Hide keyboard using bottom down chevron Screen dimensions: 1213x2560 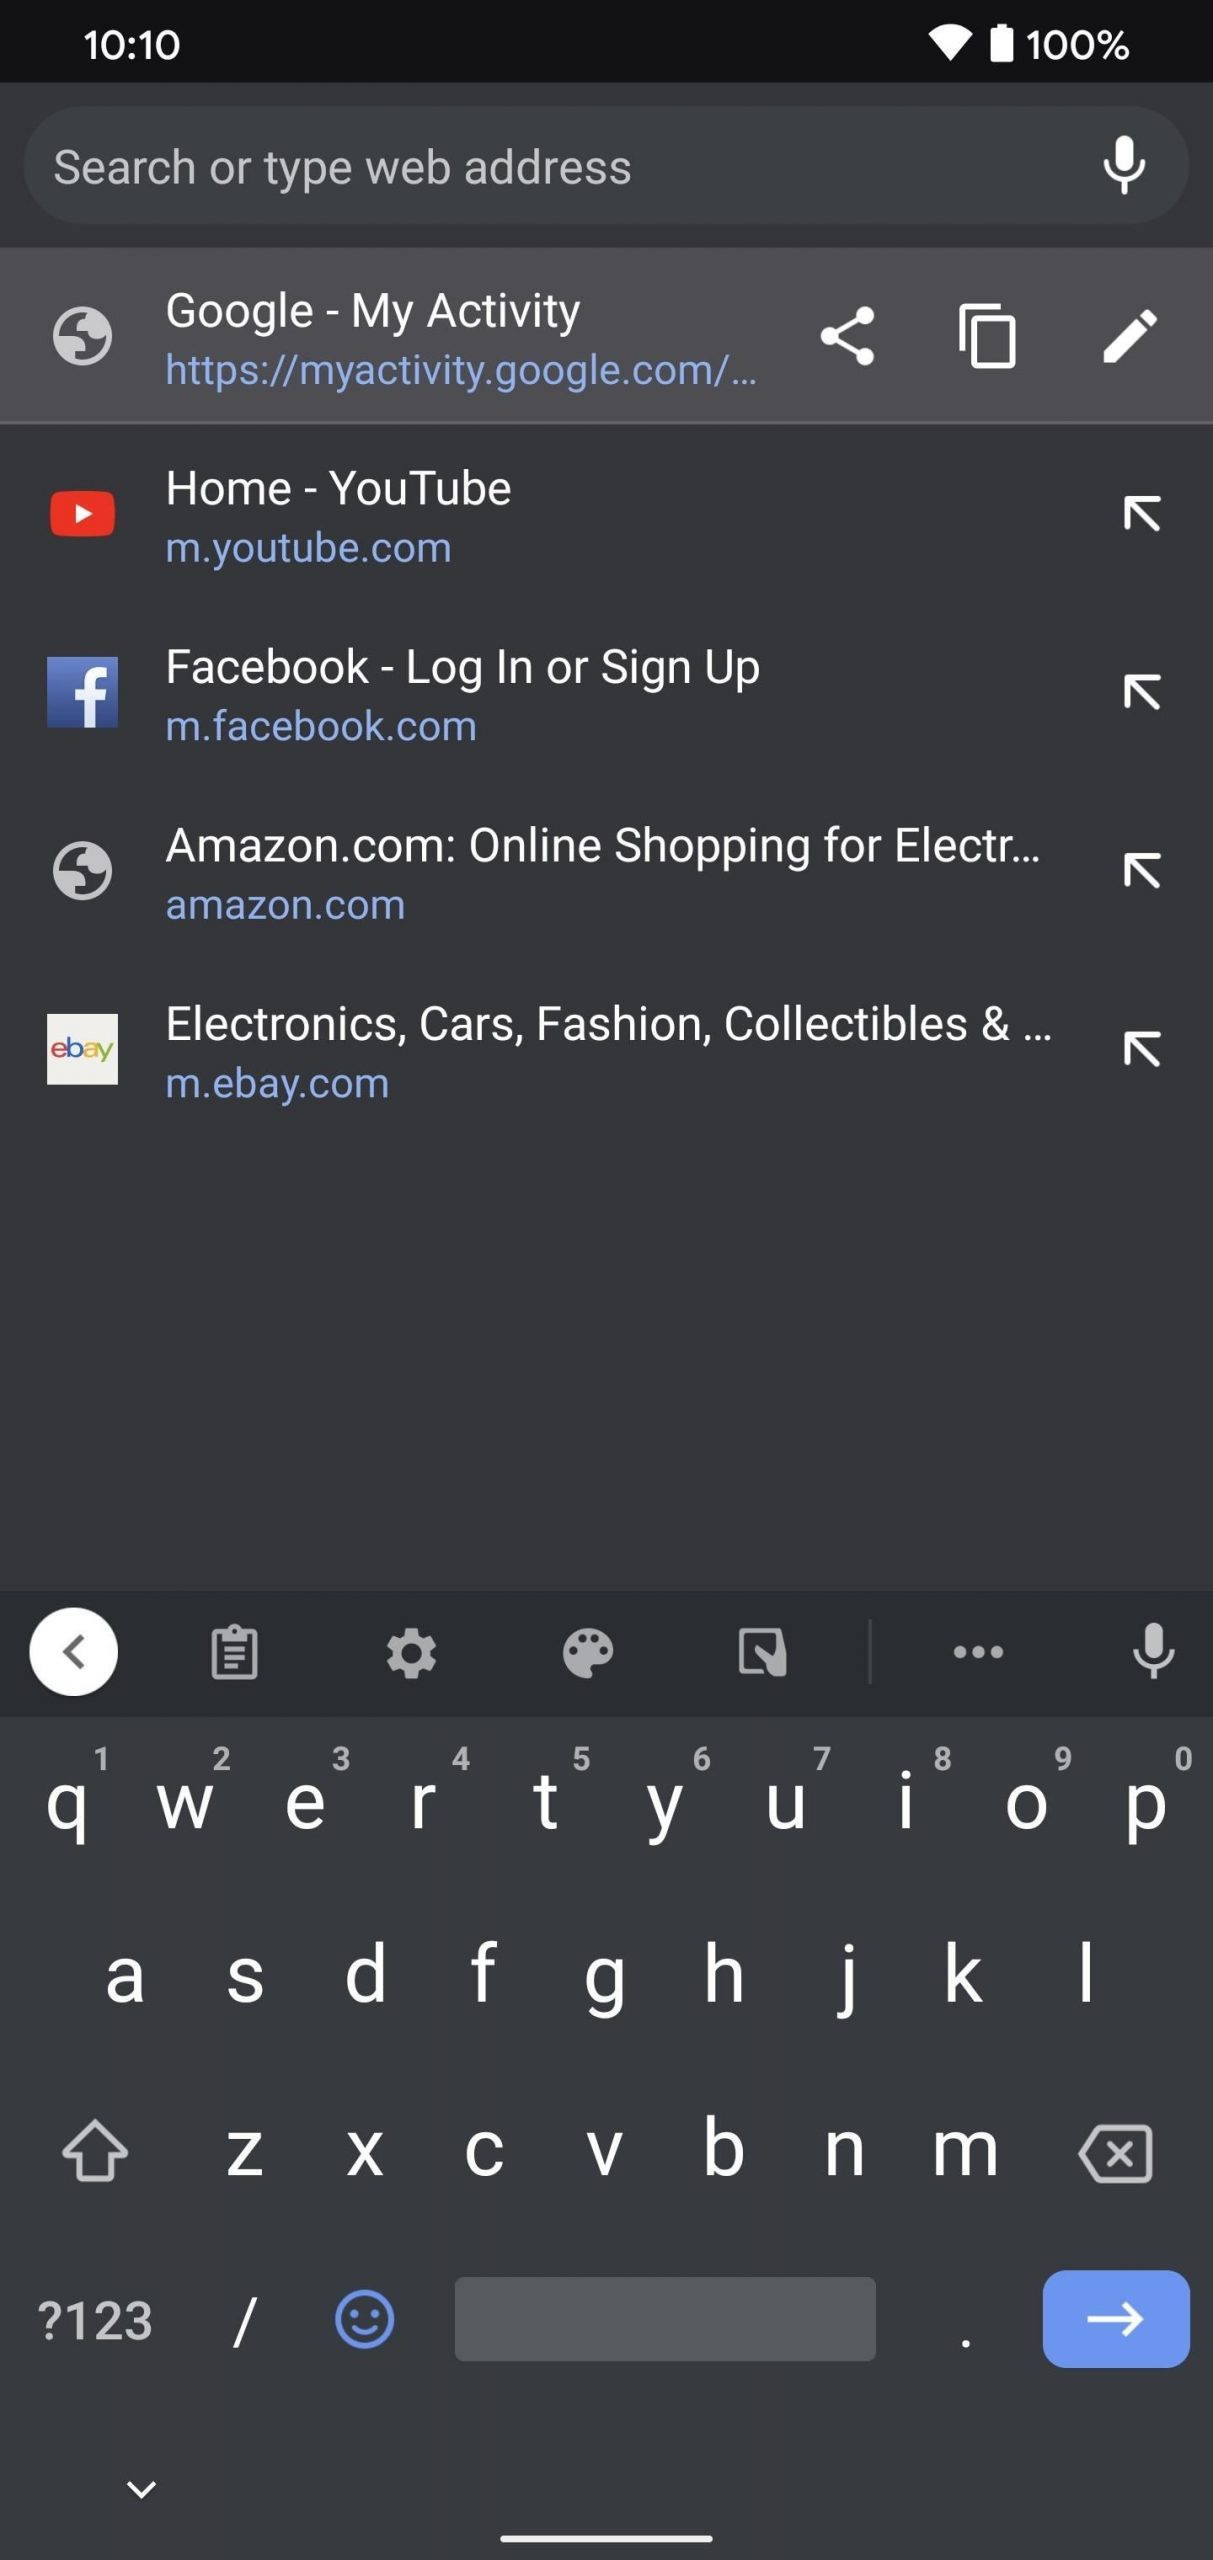(x=142, y=2489)
